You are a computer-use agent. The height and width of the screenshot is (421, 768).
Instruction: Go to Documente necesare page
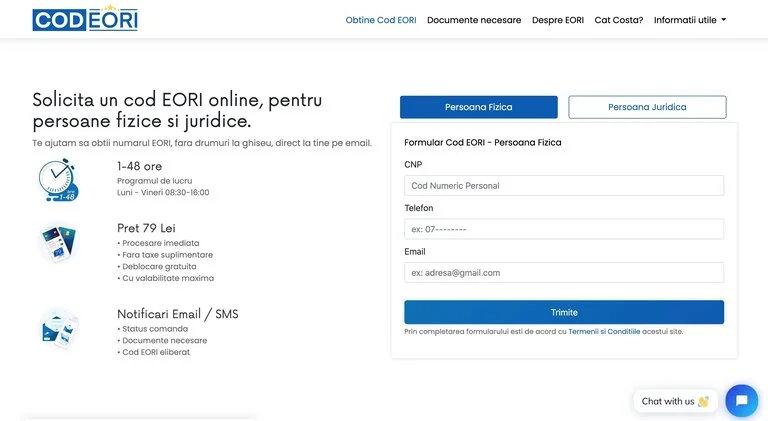coord(474,20)
